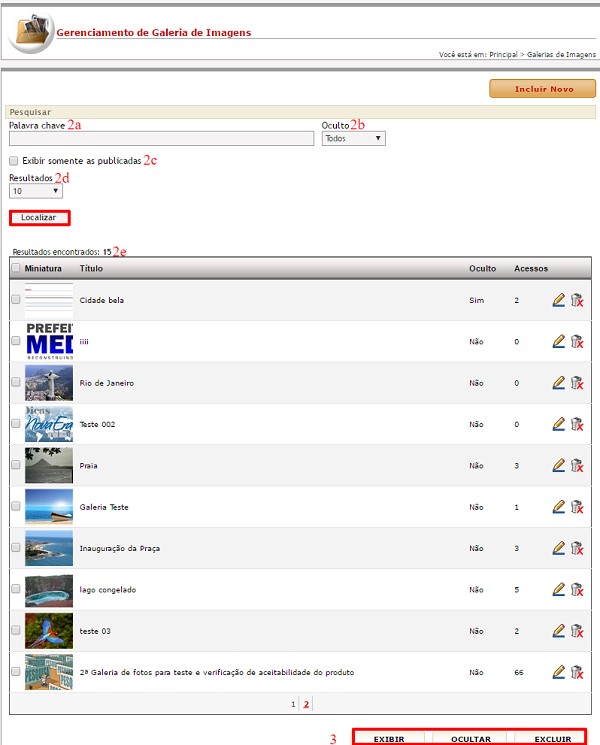Edit the Praia gallery
600x745 pixels.
(559, 466)
